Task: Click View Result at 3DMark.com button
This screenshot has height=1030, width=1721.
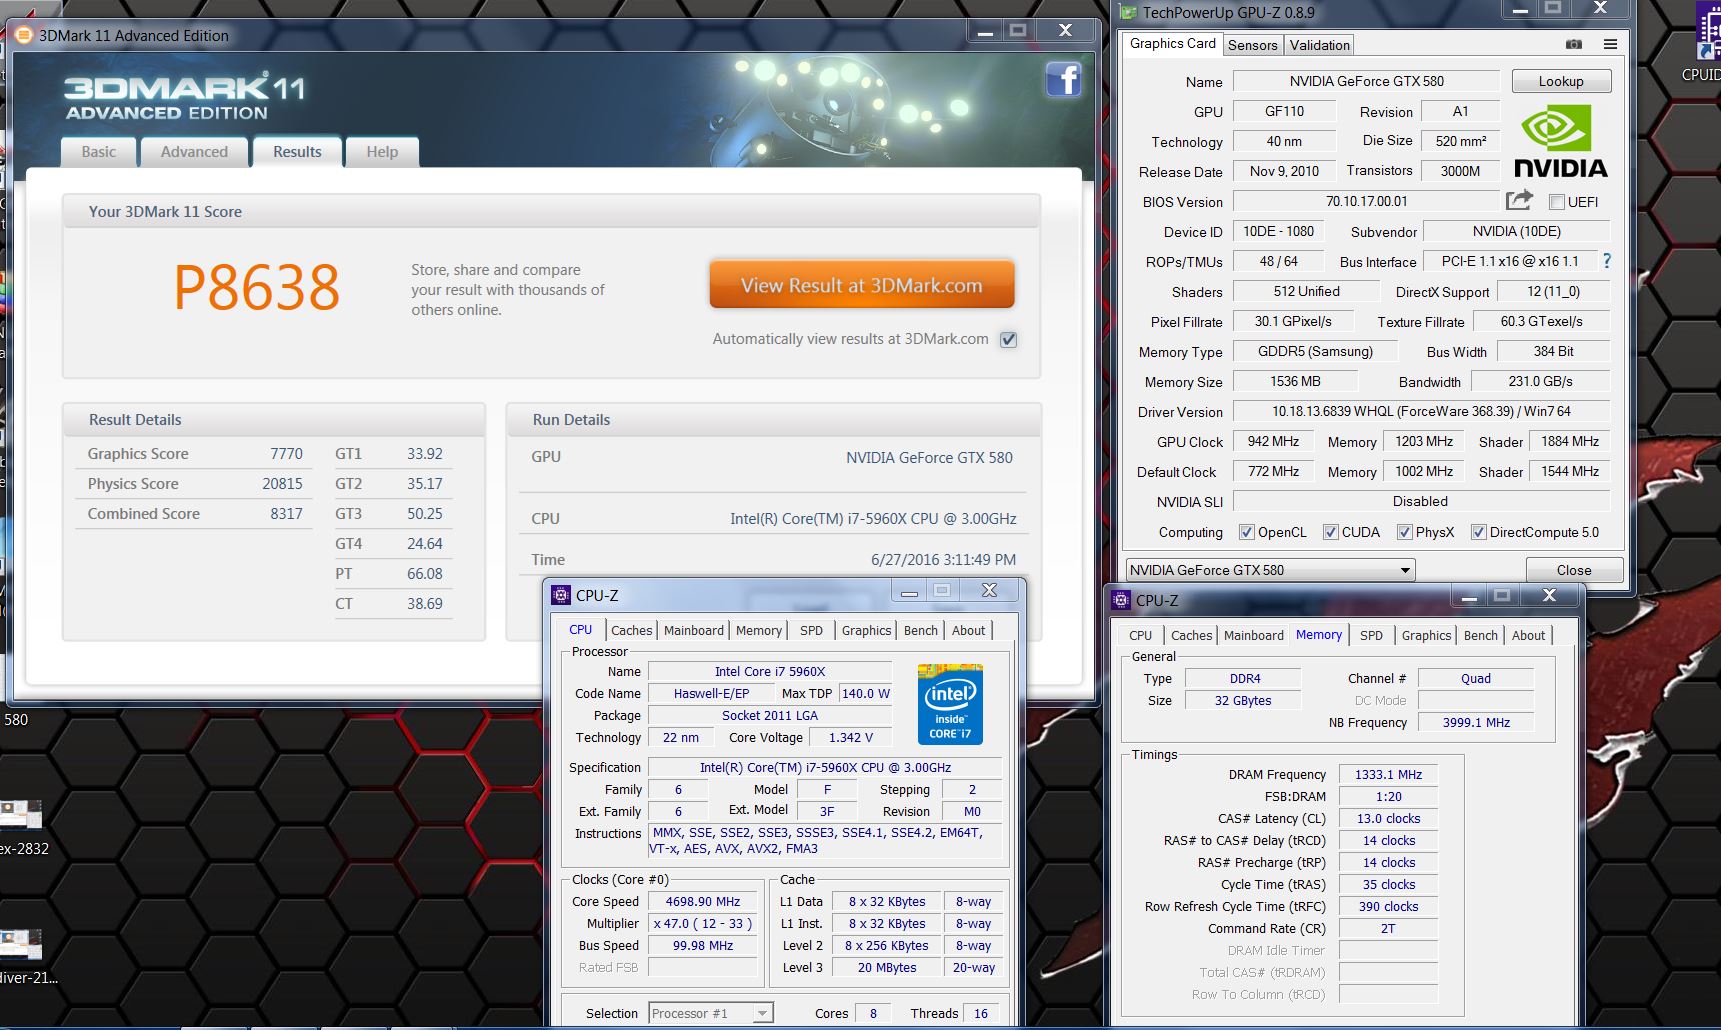Action: coord(862,285)
